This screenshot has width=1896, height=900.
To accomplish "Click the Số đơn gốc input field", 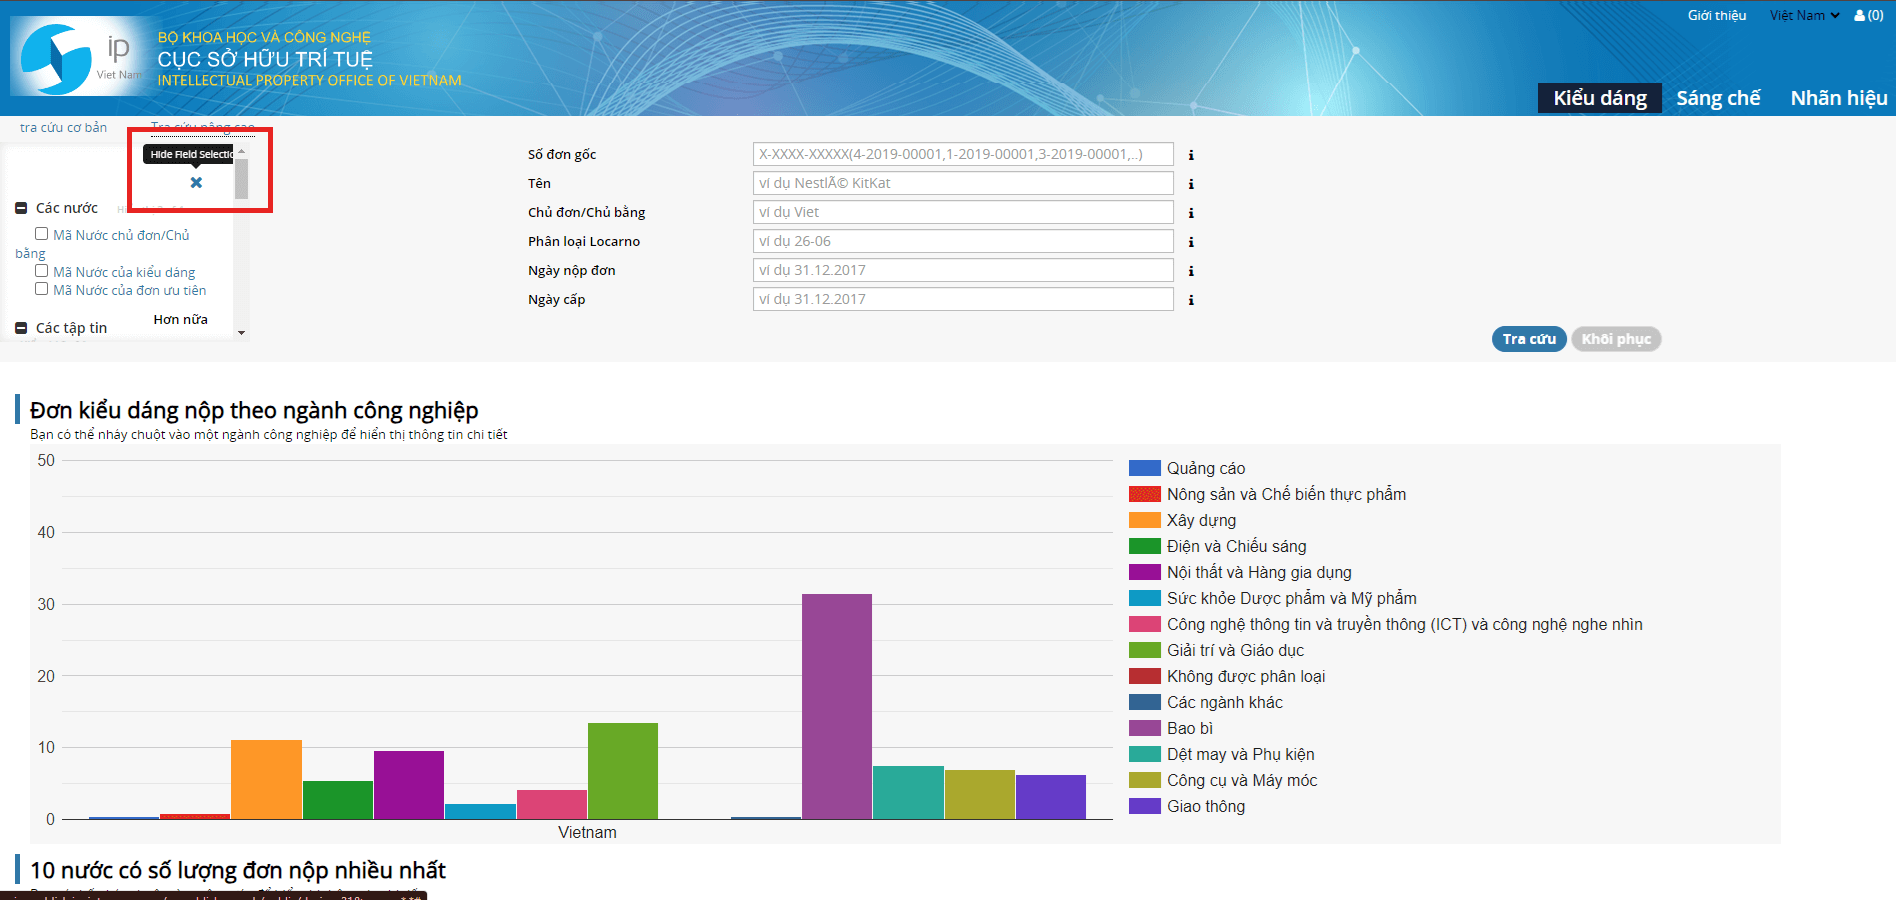I will pos(962,154).
